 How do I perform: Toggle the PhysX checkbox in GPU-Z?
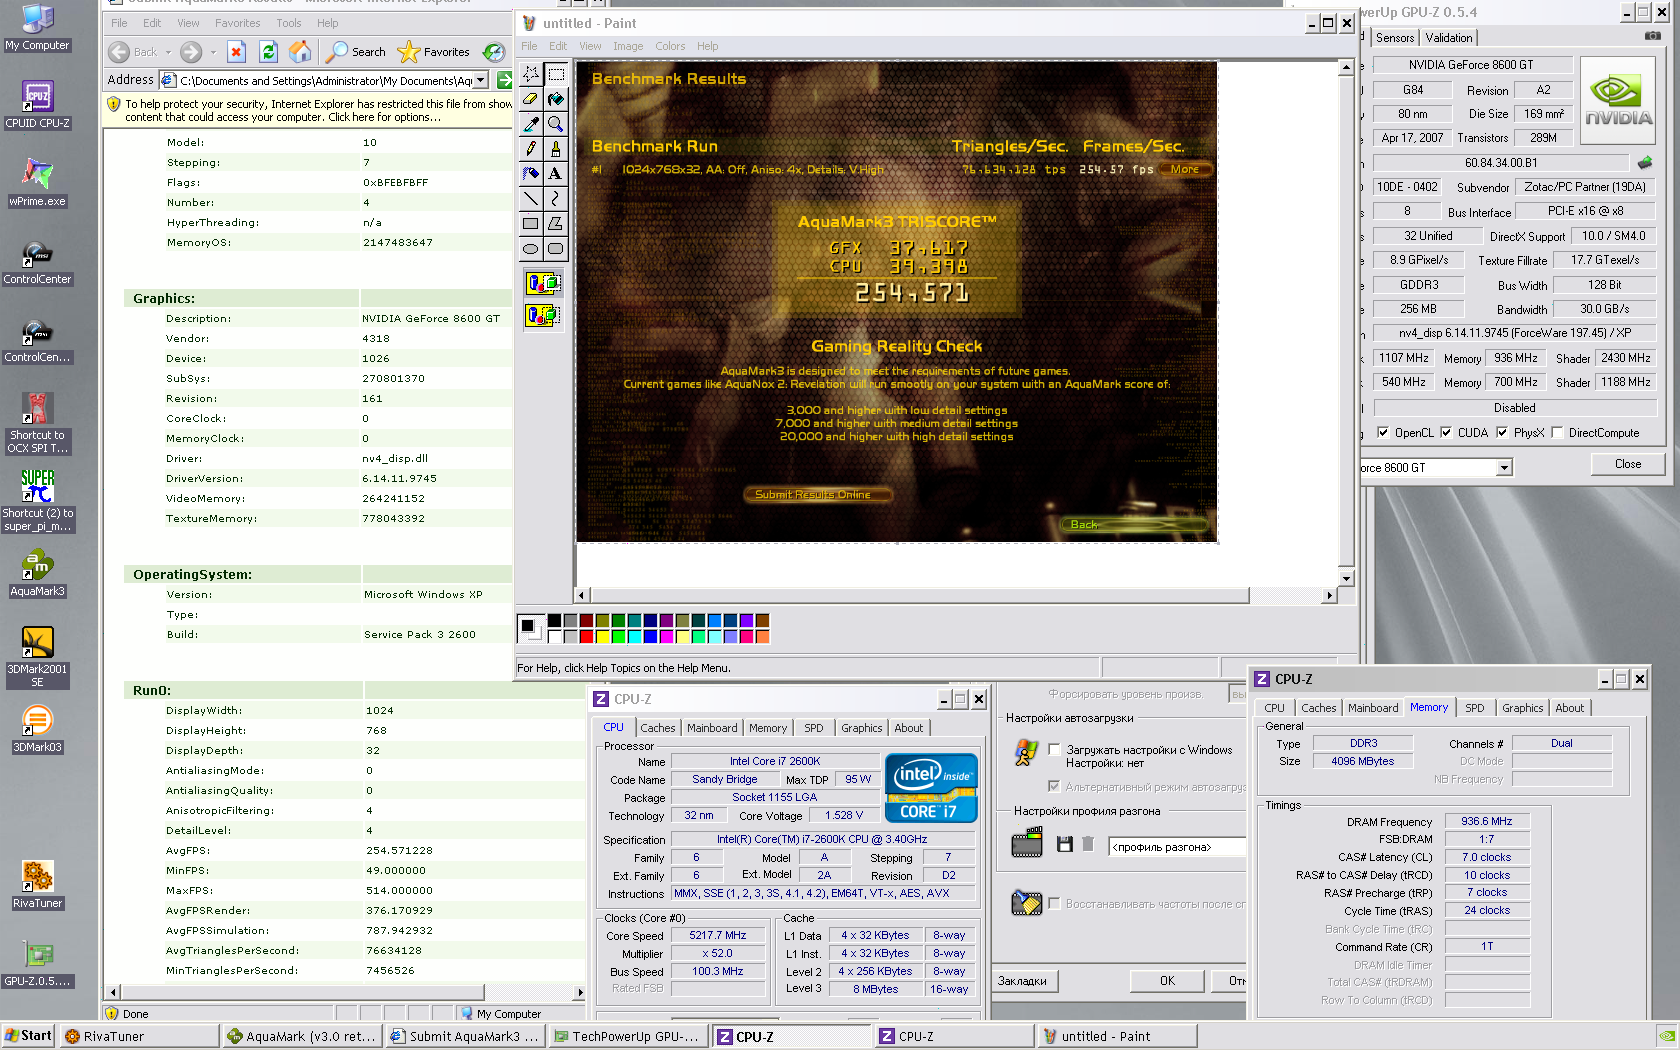(1502, 433)
